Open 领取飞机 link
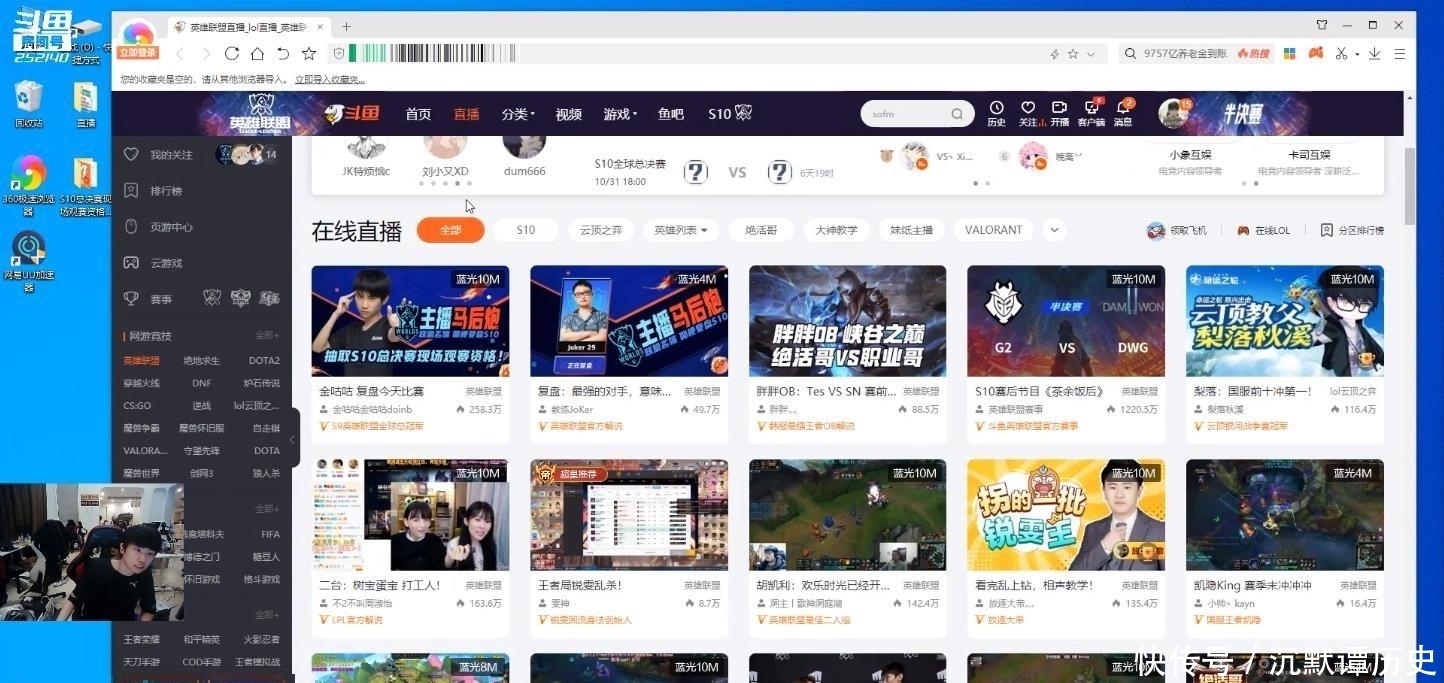Viewport: 1444px width, 683px height. (x=1177, y=231)
